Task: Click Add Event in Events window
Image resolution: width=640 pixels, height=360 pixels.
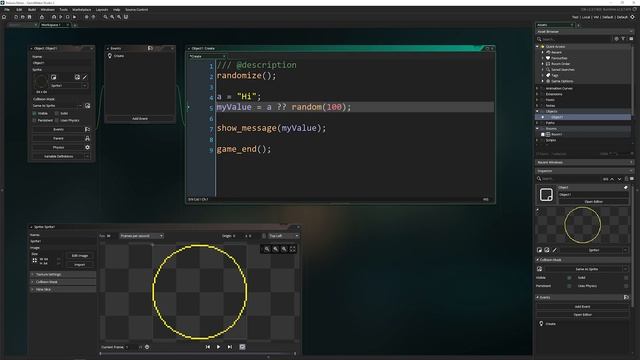Action: (140, 118)
